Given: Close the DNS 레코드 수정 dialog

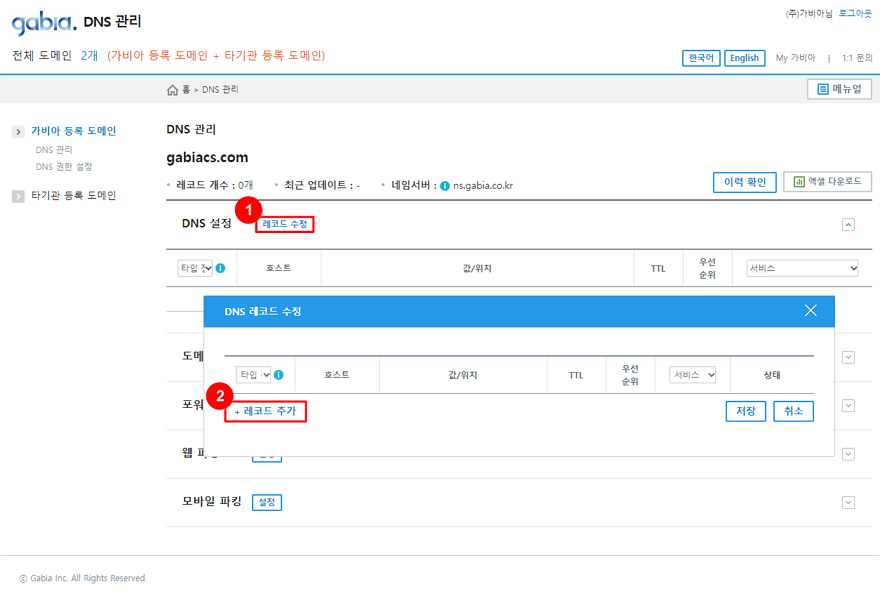Looking at the screenshot, I should coord(810,310).
